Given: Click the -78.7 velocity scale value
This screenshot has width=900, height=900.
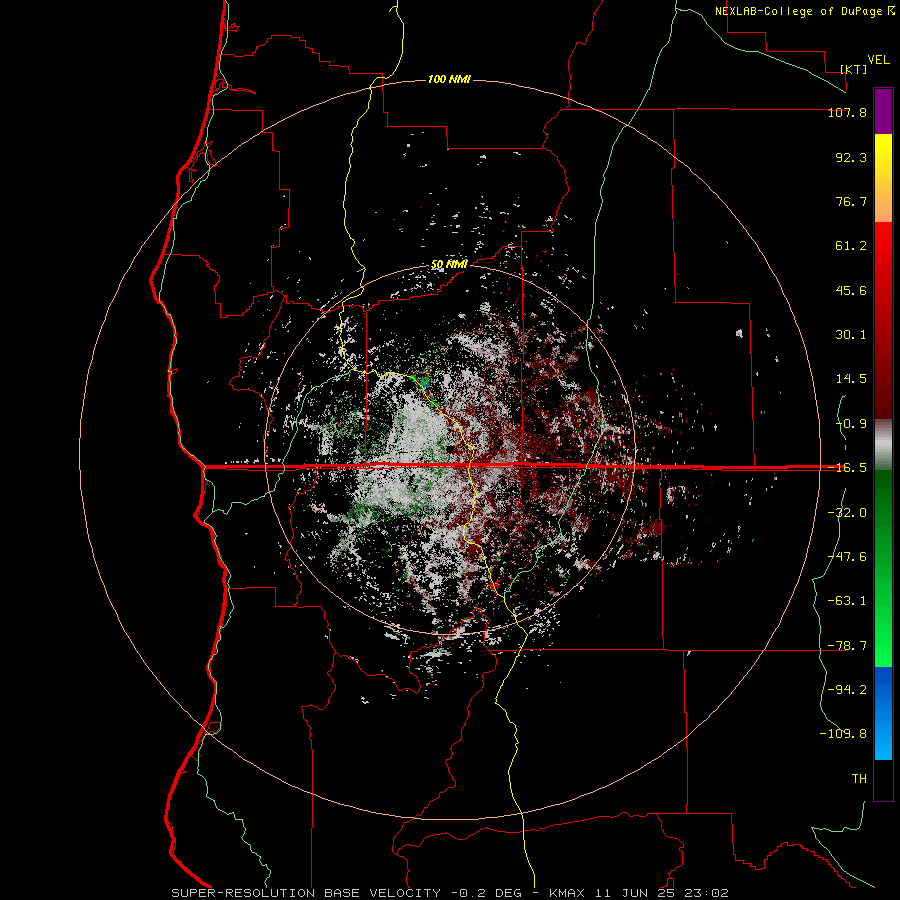Looking at the screenshot, I should coord(847,646).
